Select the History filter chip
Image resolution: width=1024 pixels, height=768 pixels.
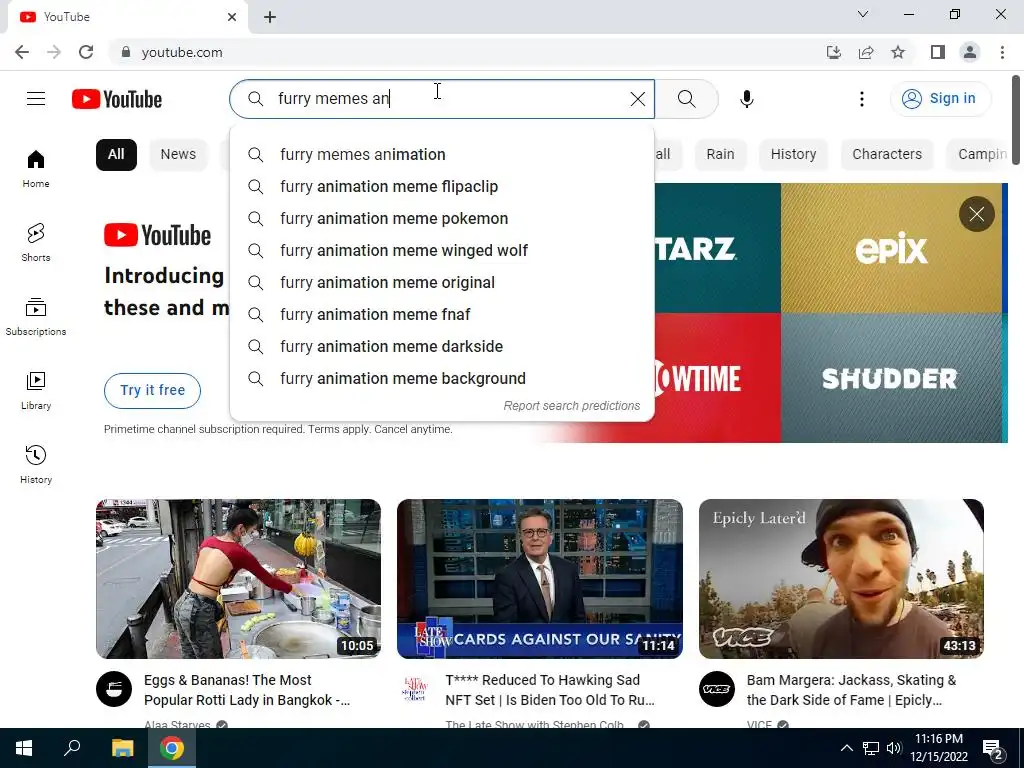click(793, 154)
